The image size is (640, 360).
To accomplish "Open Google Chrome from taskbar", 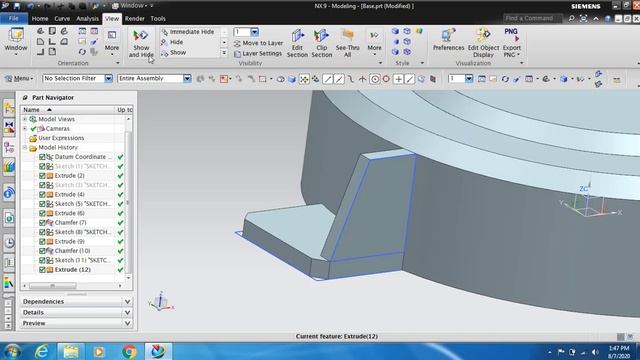I will tap(129, 351).
